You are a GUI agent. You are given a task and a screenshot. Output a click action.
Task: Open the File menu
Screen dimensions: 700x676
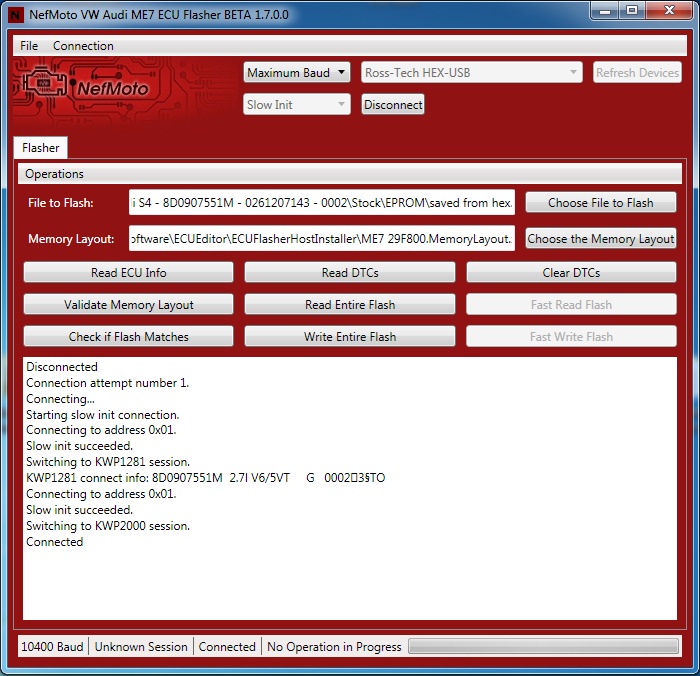pyautogui.click(x=29, y=46)
